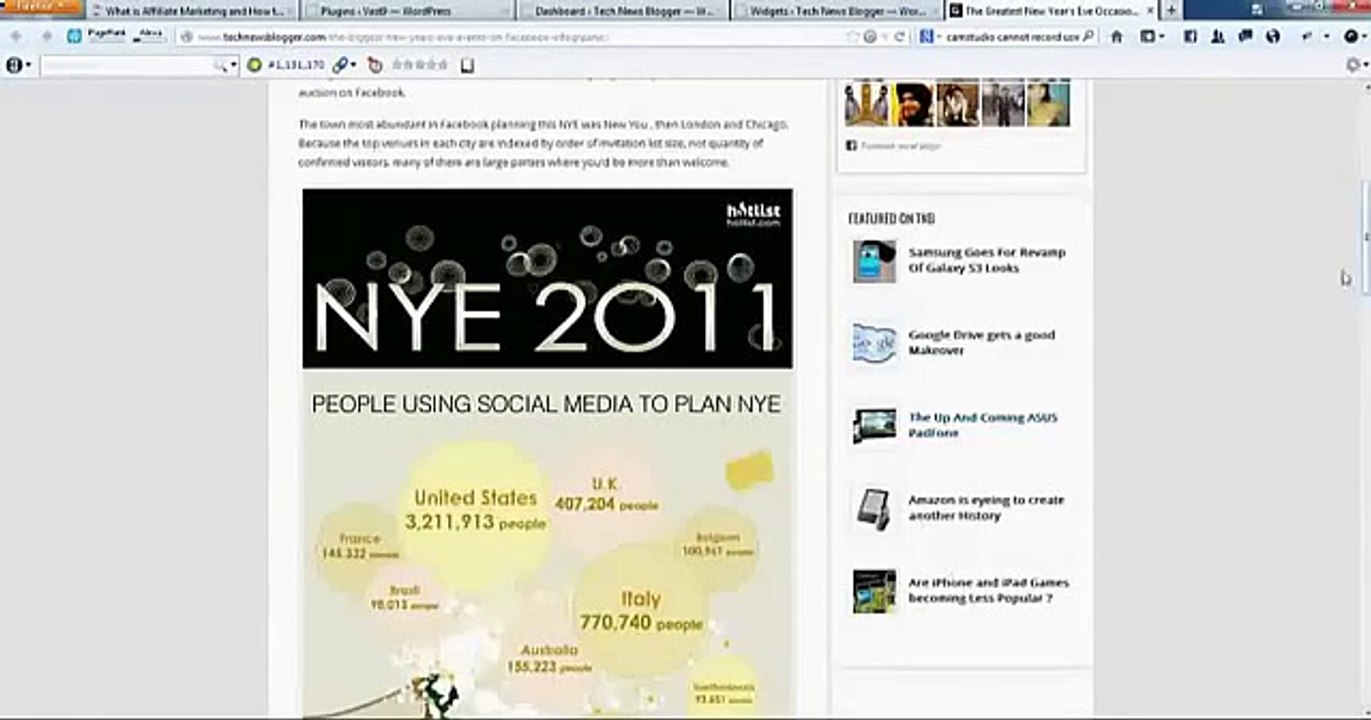Click the chat messages toolbar icon
1371x720 pixels.
(x=1245, y=37)
